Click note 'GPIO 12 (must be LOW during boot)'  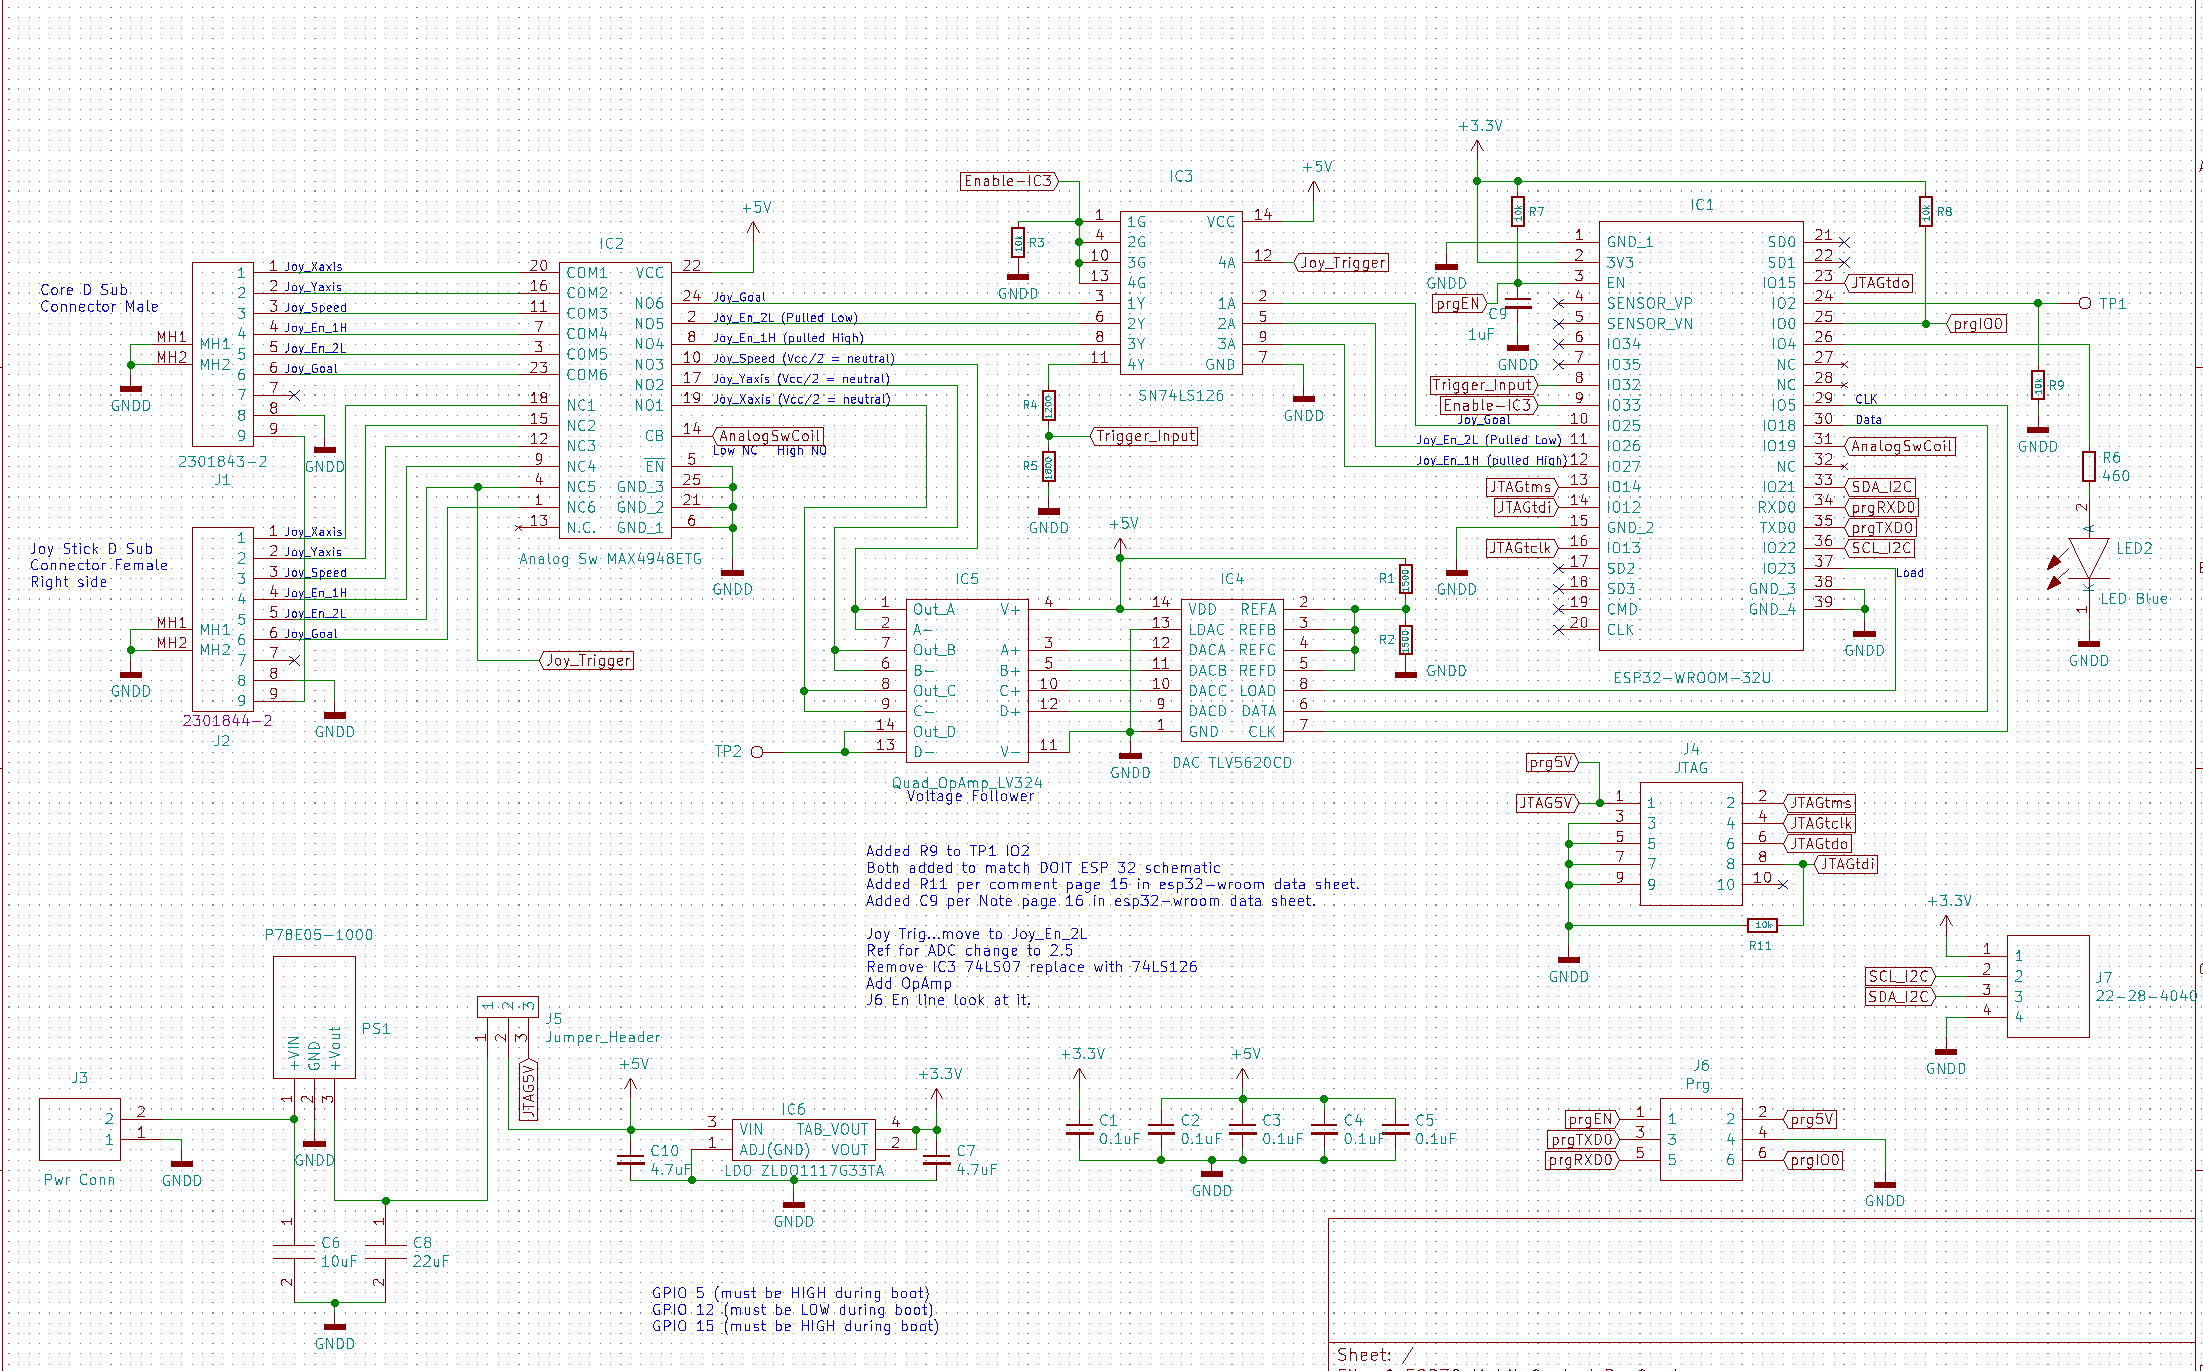[793, 1310]
